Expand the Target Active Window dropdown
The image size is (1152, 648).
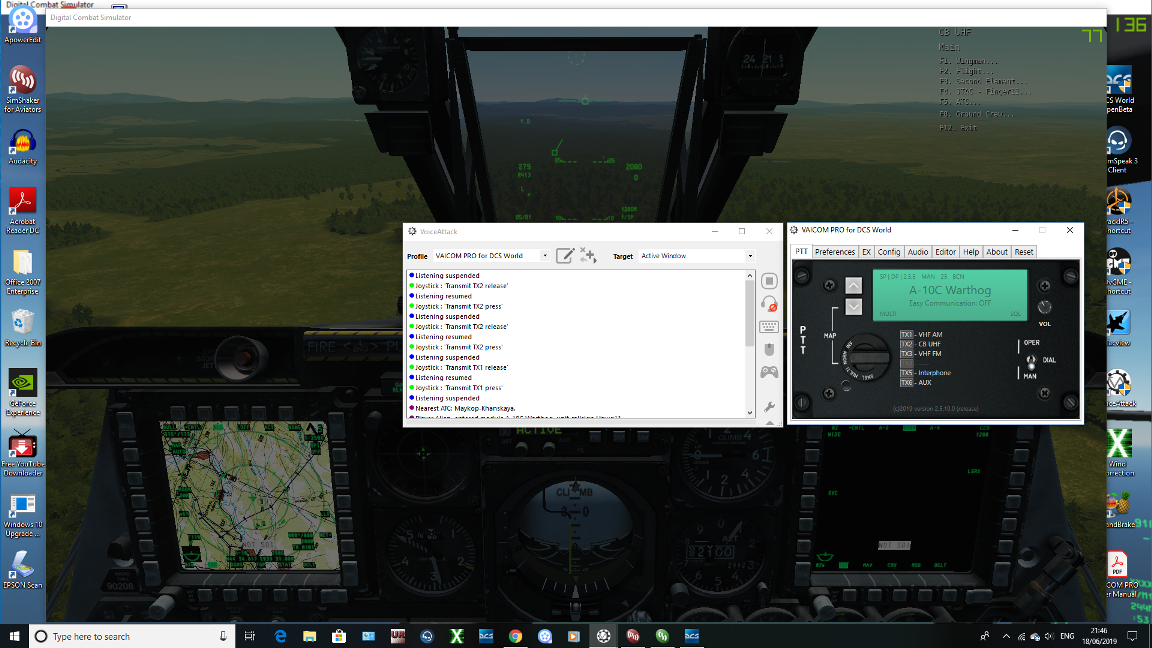(x=750, y=256)
